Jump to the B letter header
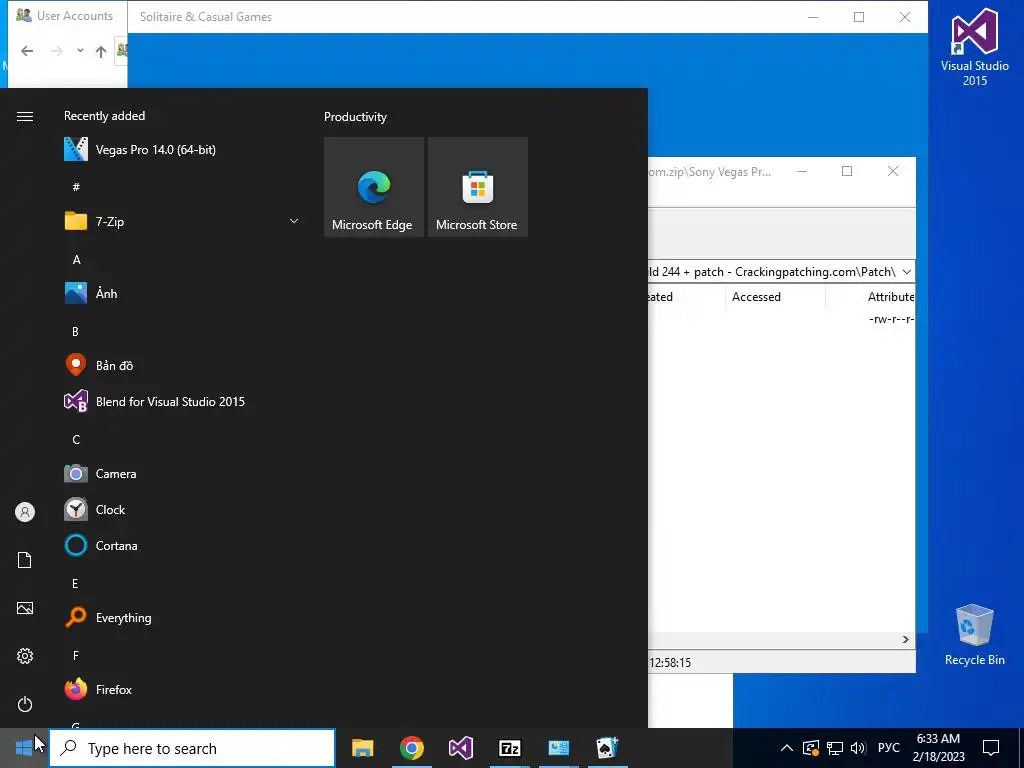The height and width of the screenshot is (768, 1024). click(75, 331)
